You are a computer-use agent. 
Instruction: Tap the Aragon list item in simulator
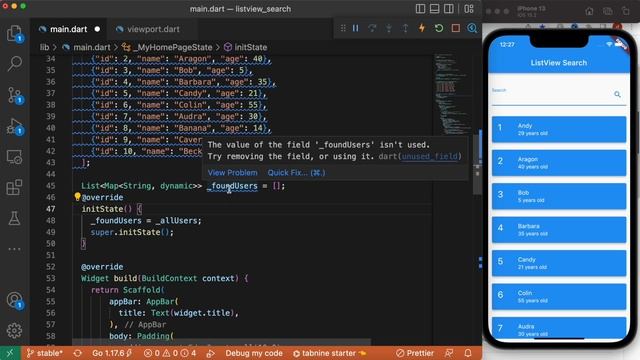click(x=559, y=163)
